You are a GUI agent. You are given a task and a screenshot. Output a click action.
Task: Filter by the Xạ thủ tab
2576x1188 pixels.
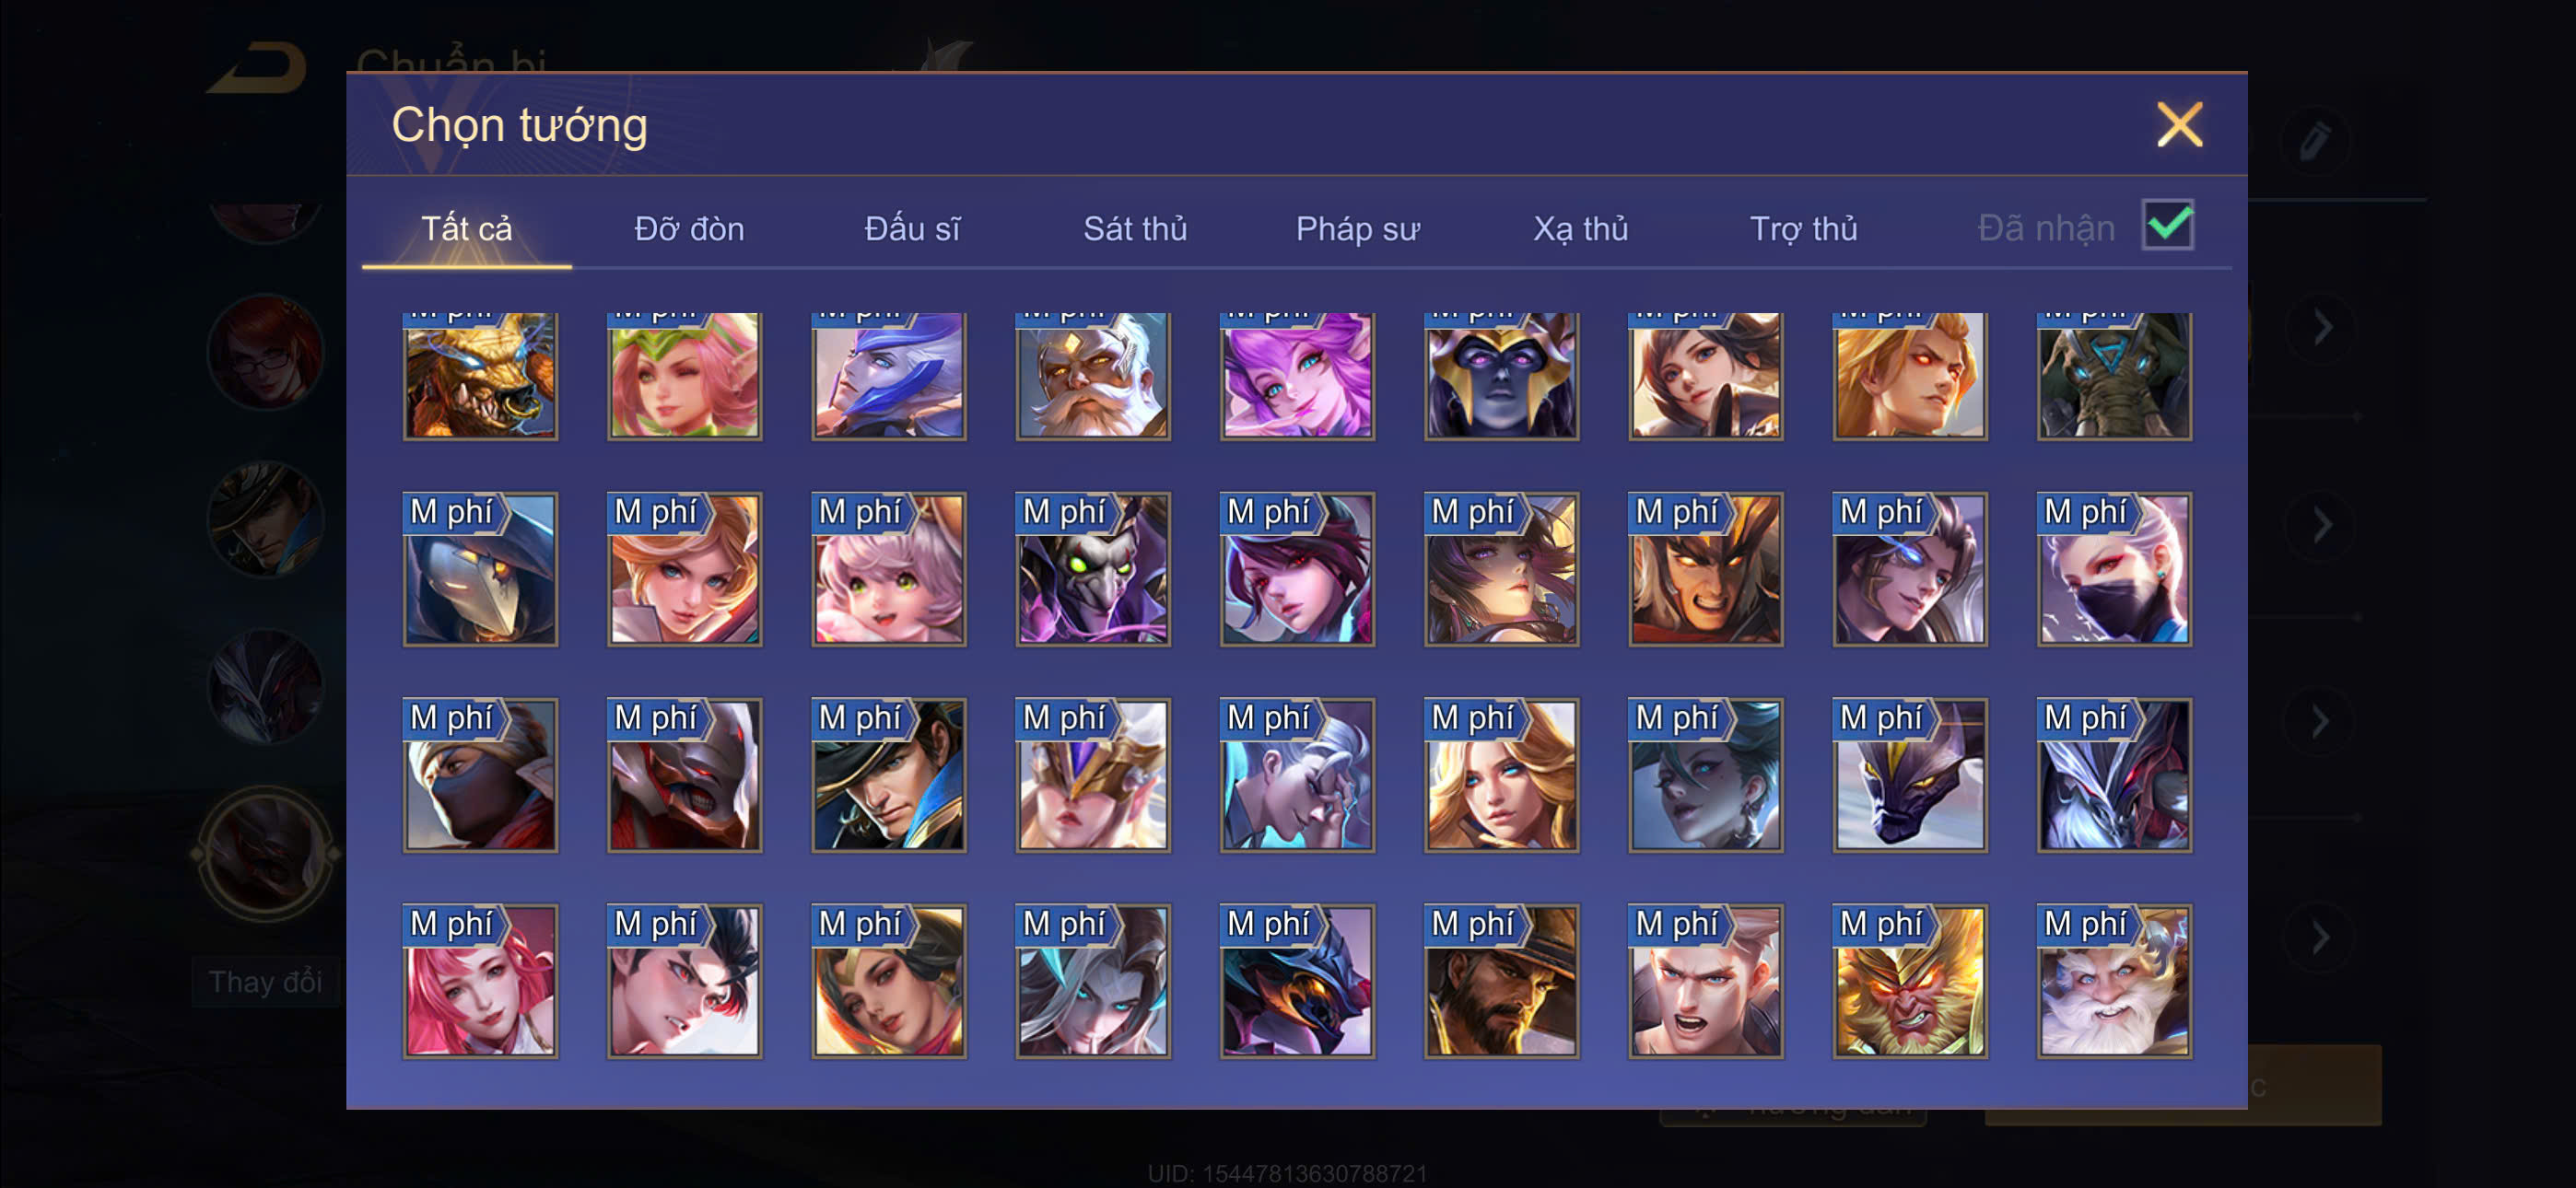(1580, 229)
